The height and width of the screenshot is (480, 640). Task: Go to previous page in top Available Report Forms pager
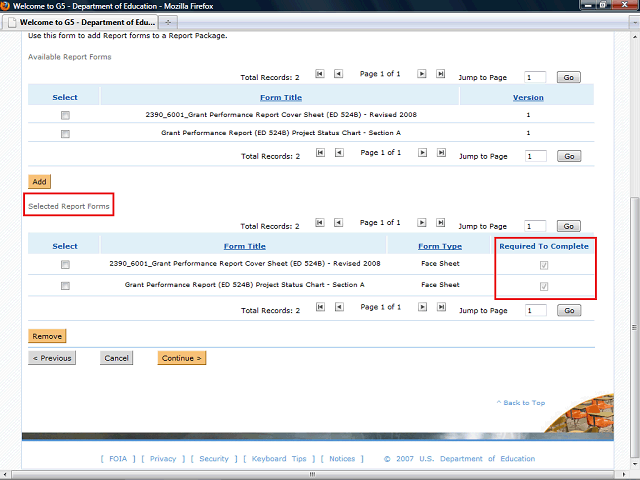(x=338, y=74)
